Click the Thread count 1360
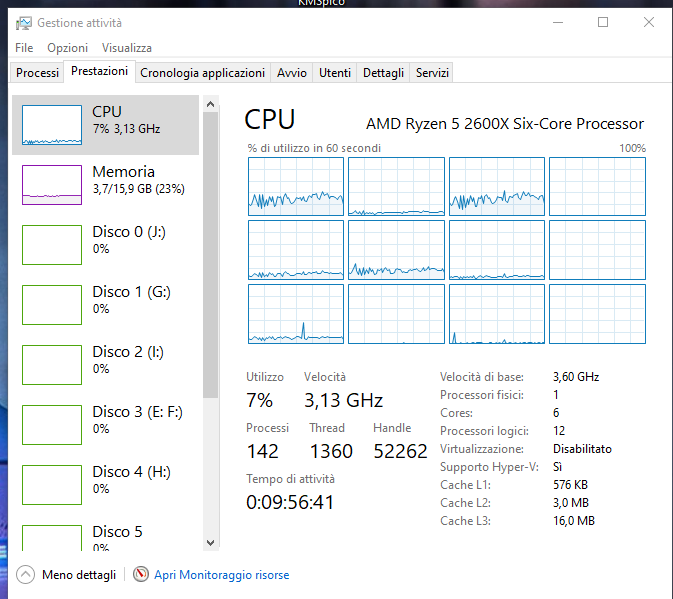This screenshot has width=673, height=599. pos(331,451)
